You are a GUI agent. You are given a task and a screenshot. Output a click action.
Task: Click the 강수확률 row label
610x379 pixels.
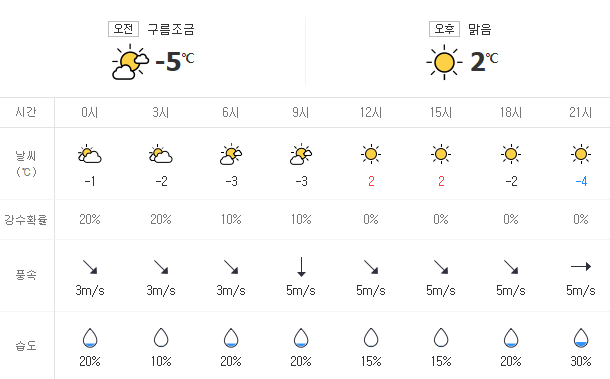[x=26, y=220]
